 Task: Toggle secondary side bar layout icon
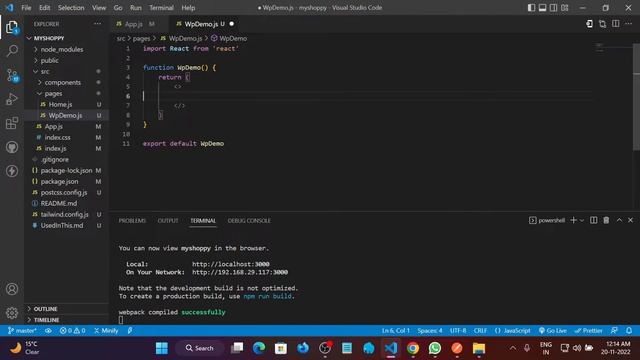coord(553,8)
